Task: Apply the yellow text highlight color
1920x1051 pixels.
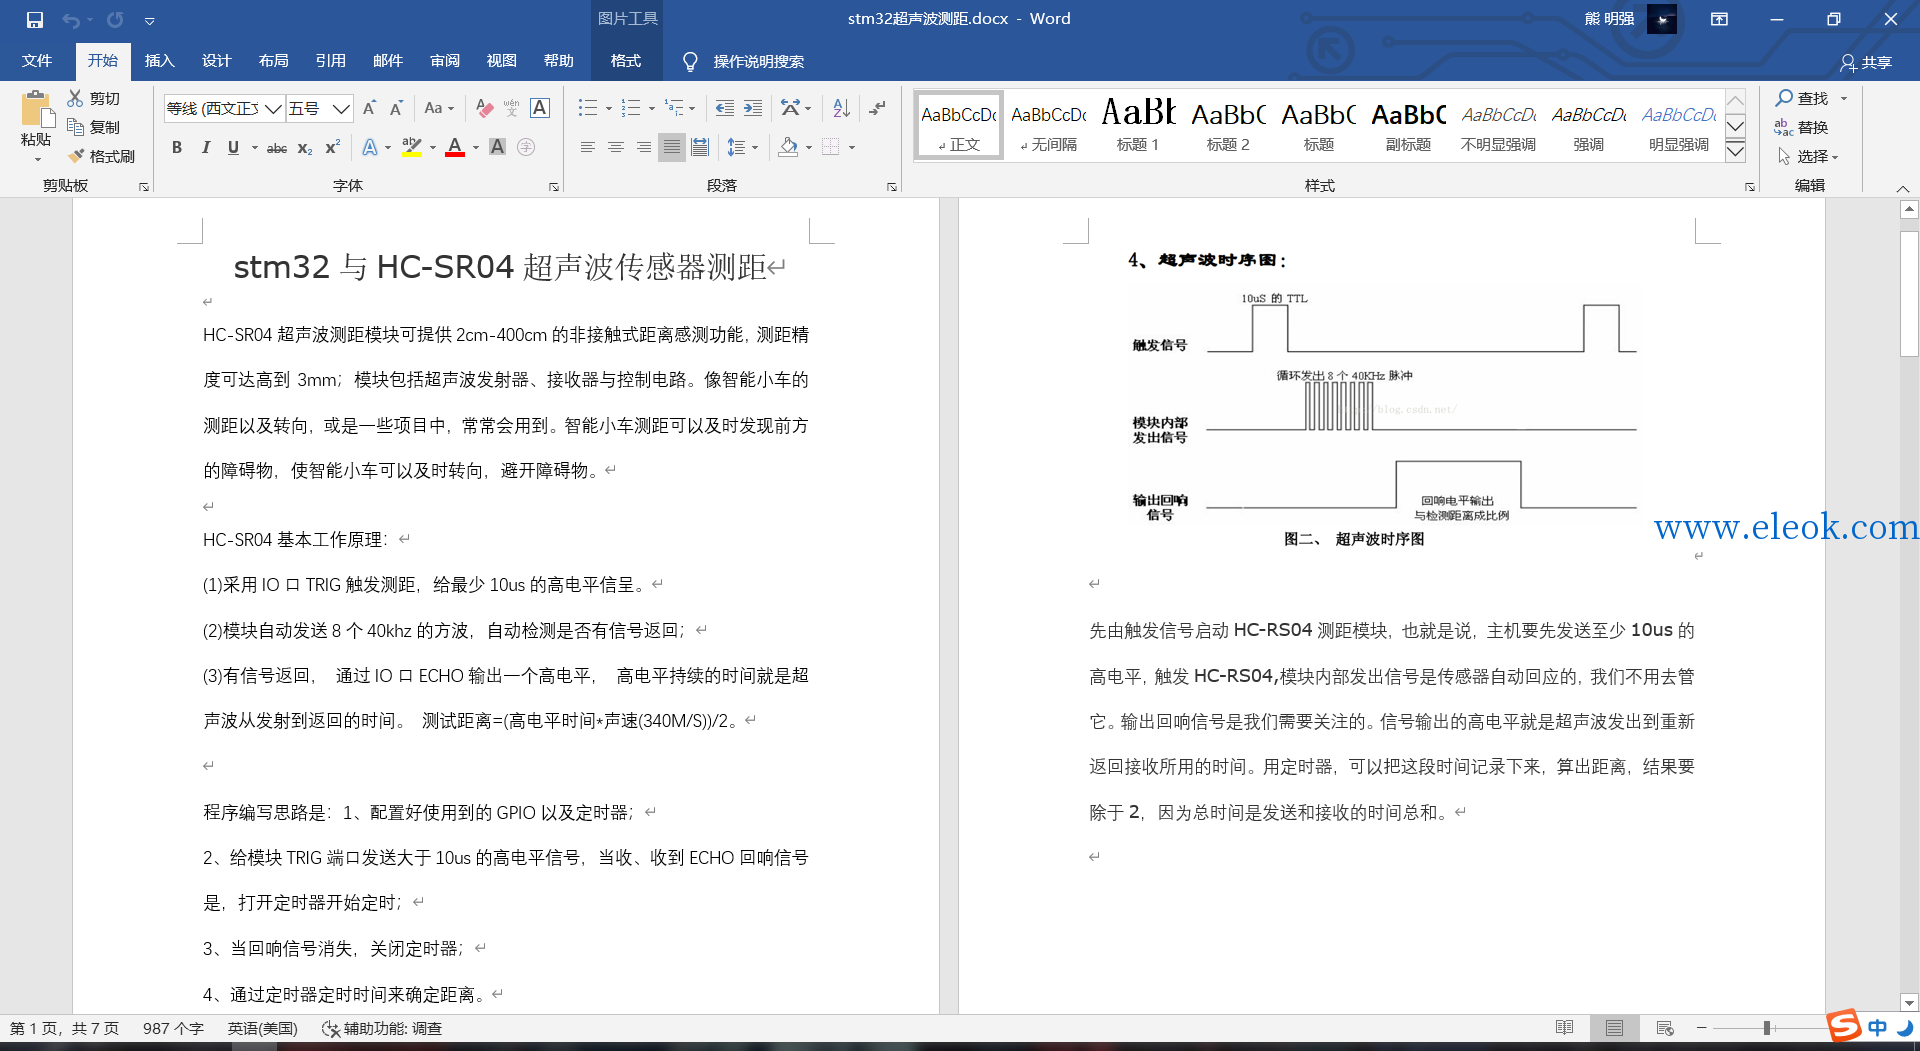Action: pos(411,148)
